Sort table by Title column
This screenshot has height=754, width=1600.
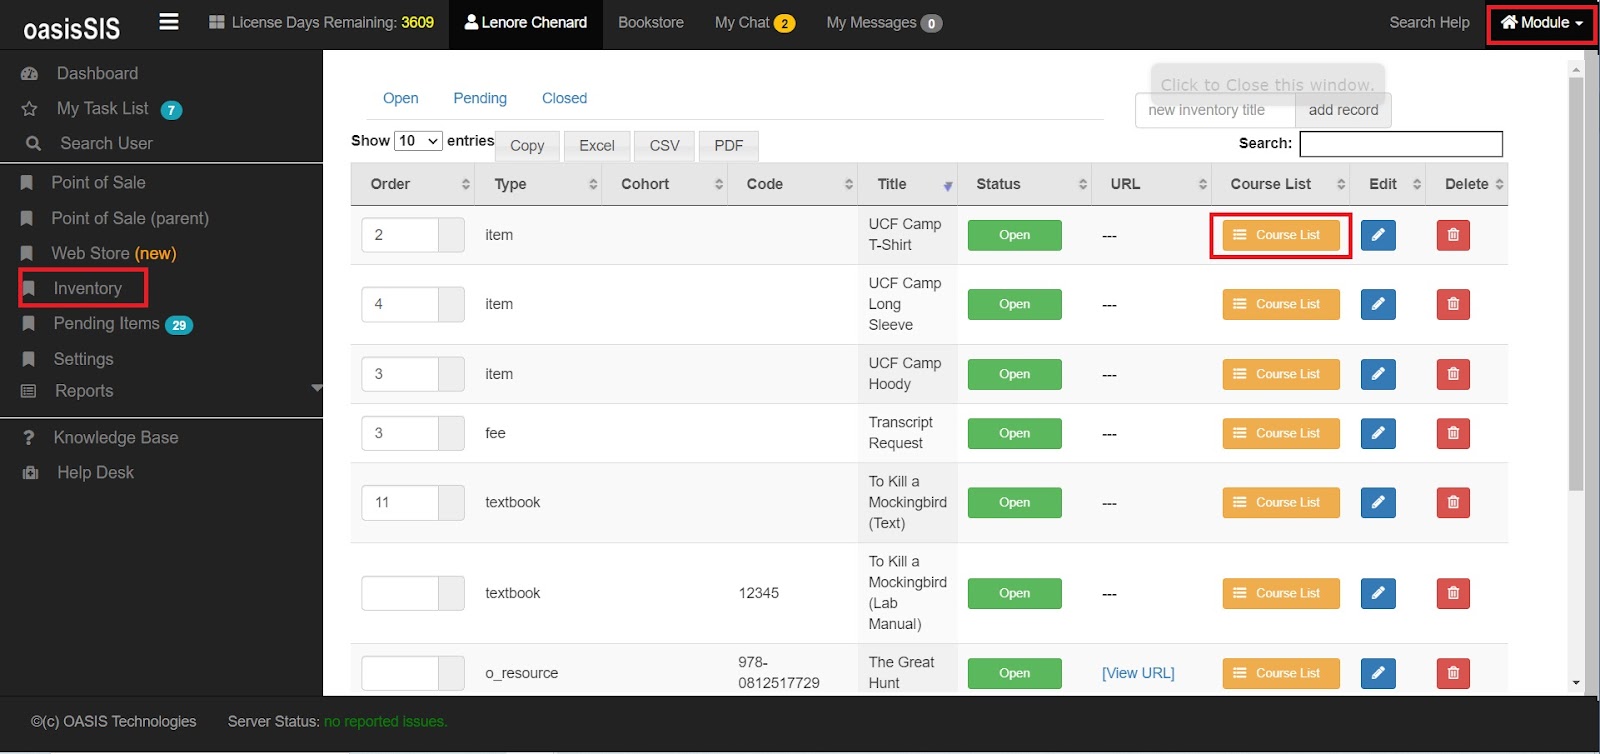click(x=907, y=184)
